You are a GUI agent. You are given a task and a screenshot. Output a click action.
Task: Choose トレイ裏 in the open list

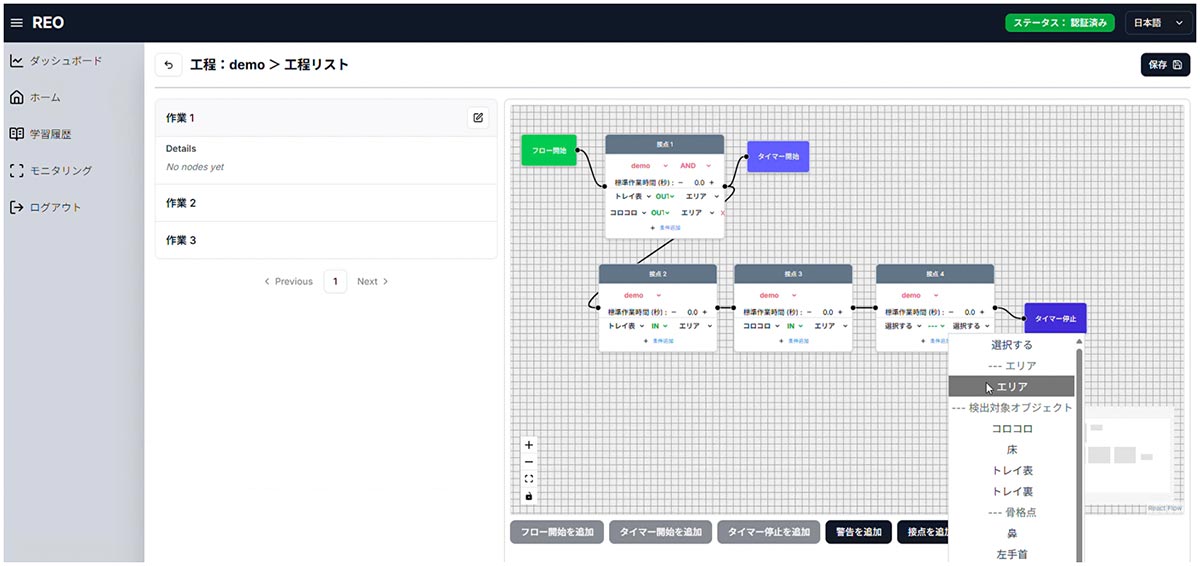point(1012,491)
